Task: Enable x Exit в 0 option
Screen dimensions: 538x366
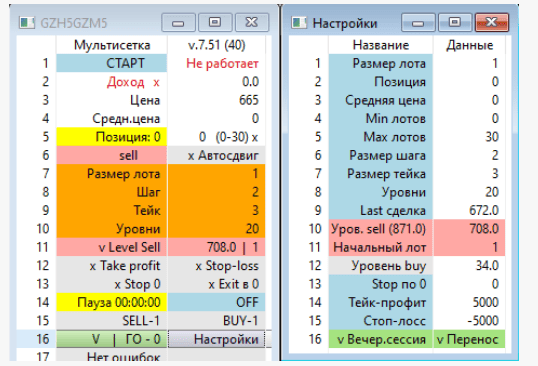Action: tap(217, 284)
